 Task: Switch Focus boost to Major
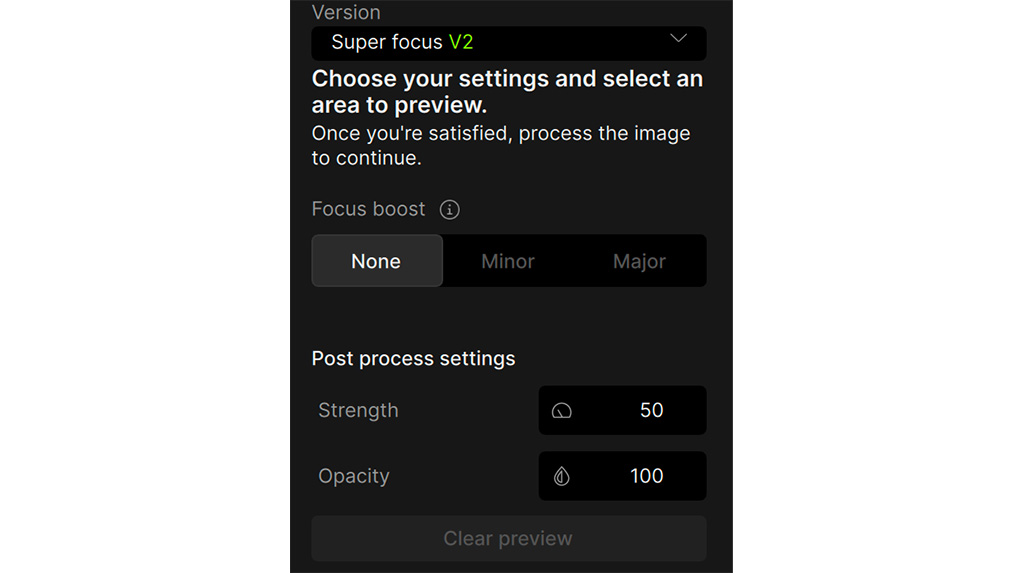click(x=639, y=261)
